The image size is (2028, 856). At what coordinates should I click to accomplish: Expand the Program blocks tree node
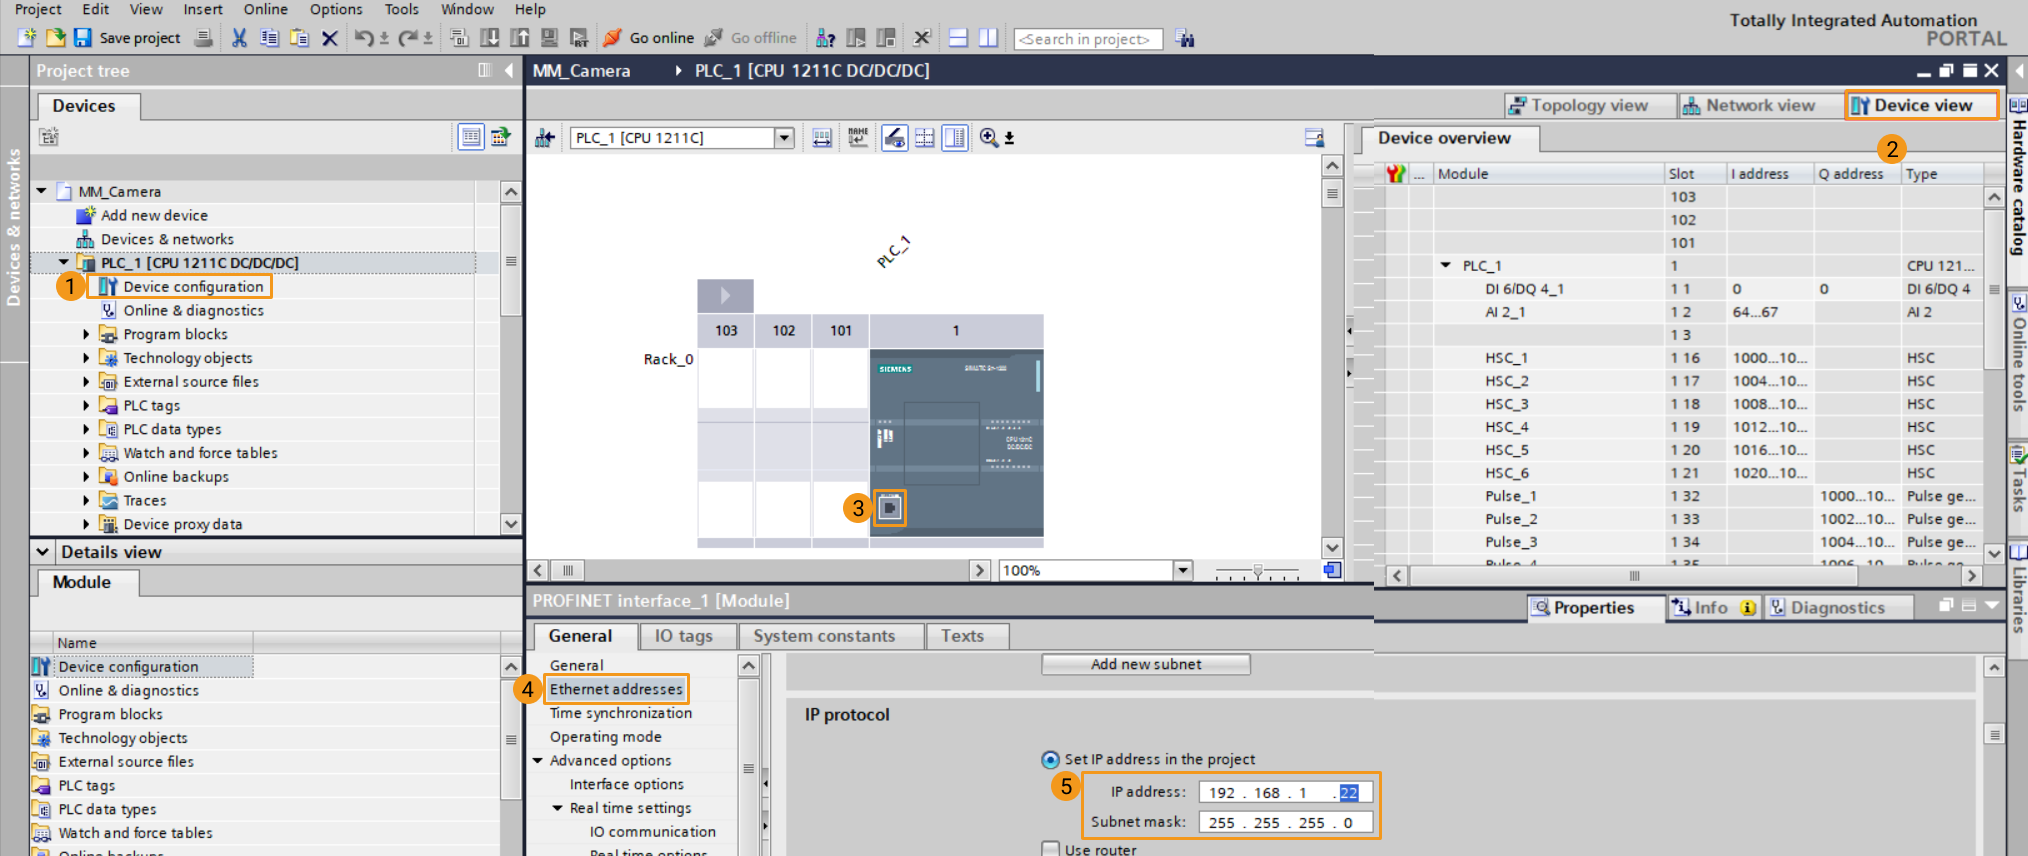[x=86, y=335]
